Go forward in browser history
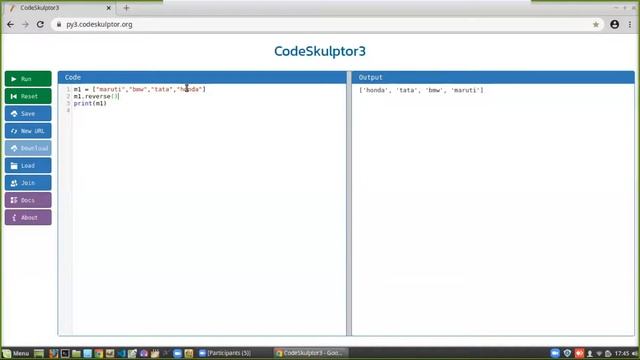The width and height of the screenshot is (640, 360). pos(25,24)
